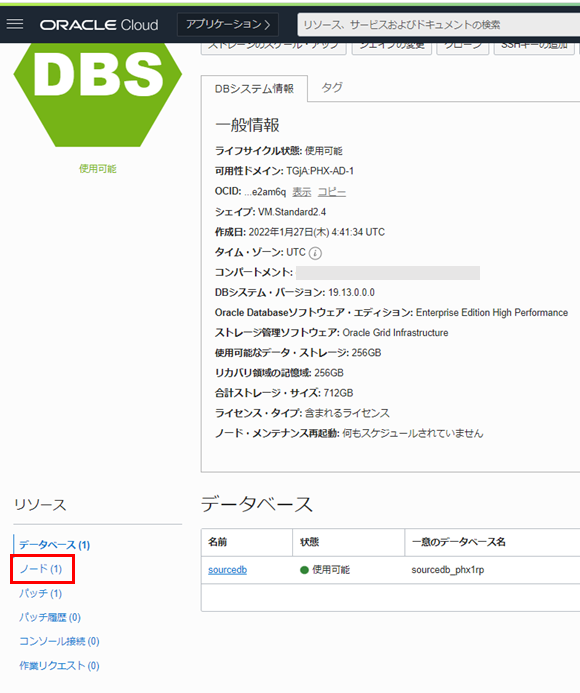The height and width of the screenshot is (693, 580).
Task: Click the green DBS hexagon icon
Action: pos(98,95)
